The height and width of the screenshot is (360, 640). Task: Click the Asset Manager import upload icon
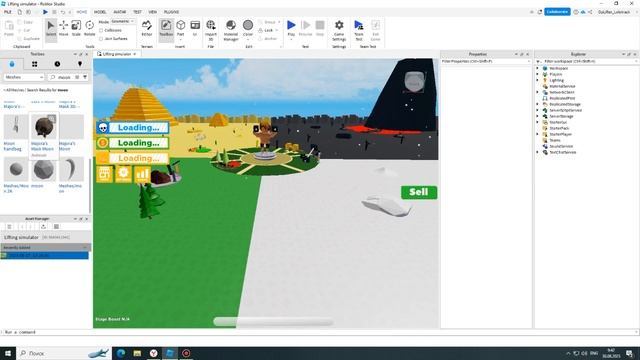pos(43,227)
